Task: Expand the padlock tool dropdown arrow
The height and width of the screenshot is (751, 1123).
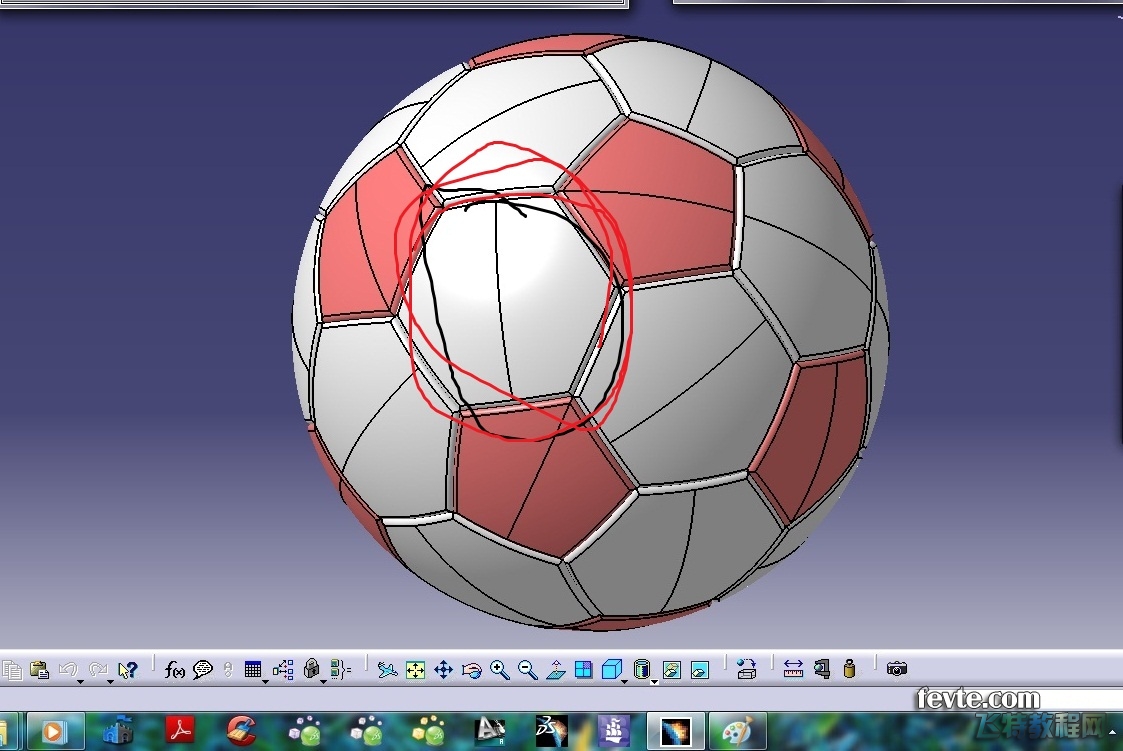Action: point(323,682)
